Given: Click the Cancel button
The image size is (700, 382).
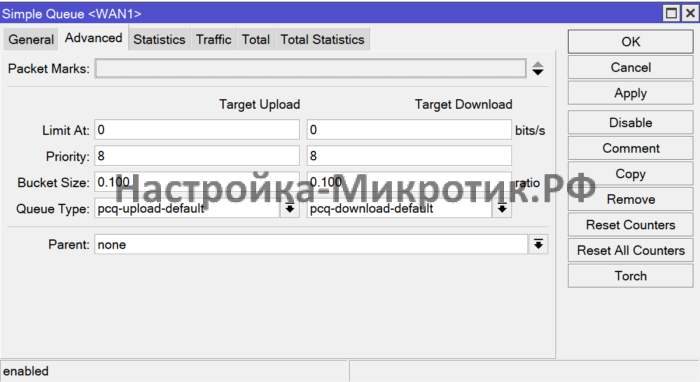Looking at the screenshot, I should pos(630,67).
